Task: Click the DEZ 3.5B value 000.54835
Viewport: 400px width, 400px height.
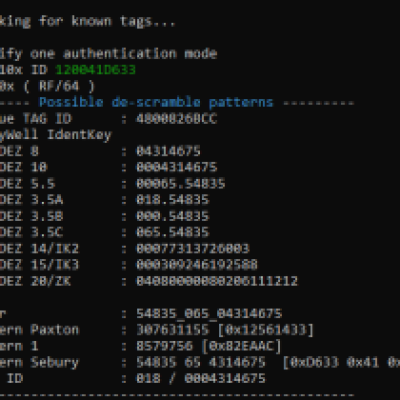Action: (173, 216)
